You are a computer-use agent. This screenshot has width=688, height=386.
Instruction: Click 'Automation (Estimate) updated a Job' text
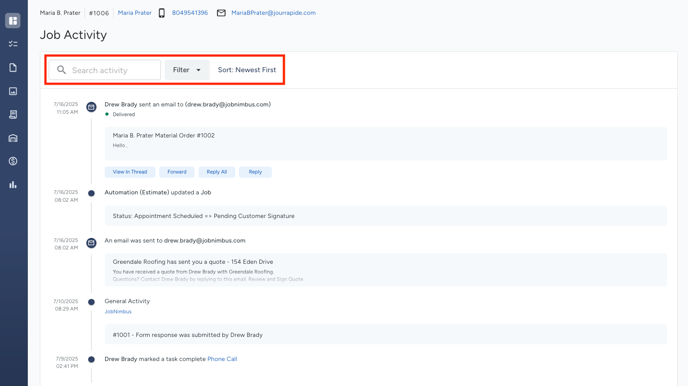pyautogui.click(x=158, y=193)
